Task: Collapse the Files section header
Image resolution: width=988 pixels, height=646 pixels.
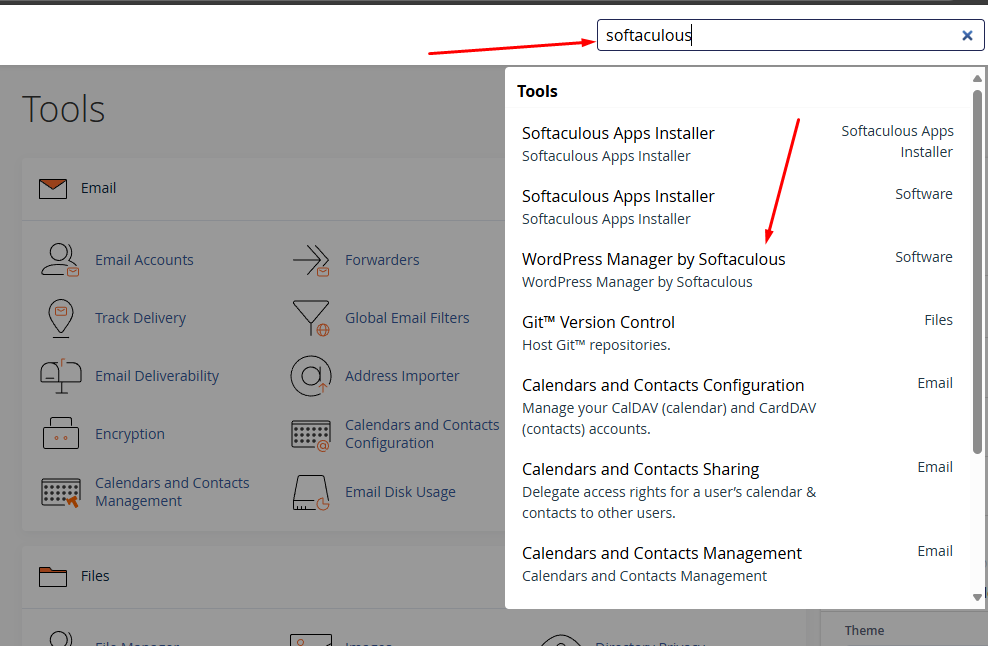Action: click(x=95, y=576)
